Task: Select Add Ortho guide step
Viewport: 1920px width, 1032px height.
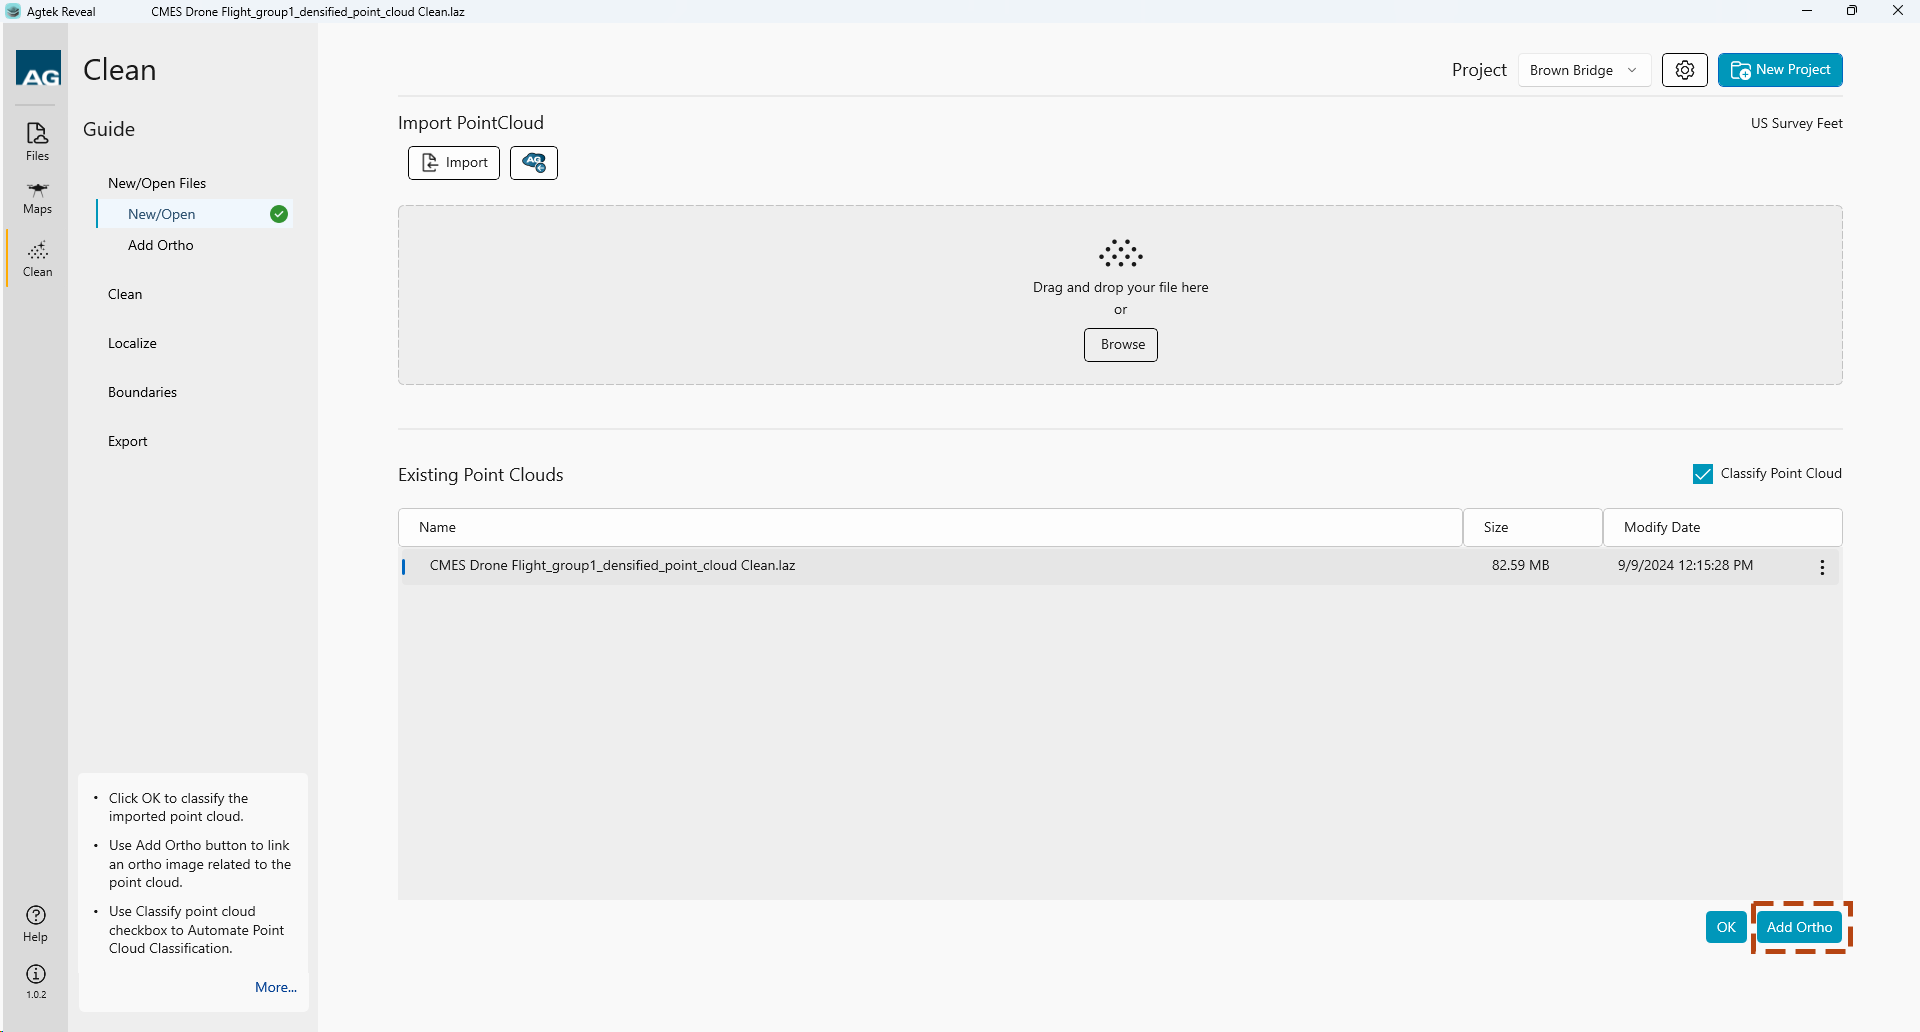Action: (161, 245)
